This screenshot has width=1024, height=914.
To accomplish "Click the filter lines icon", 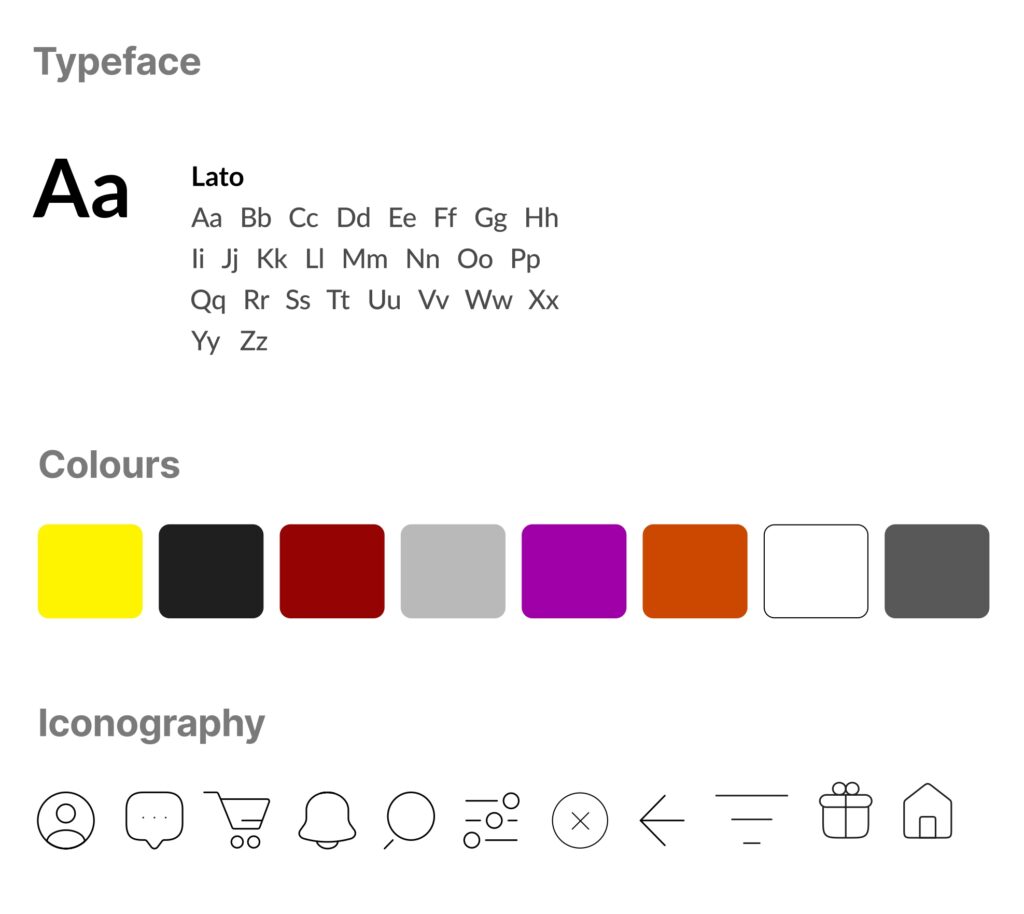I will (x=751, y=819).
